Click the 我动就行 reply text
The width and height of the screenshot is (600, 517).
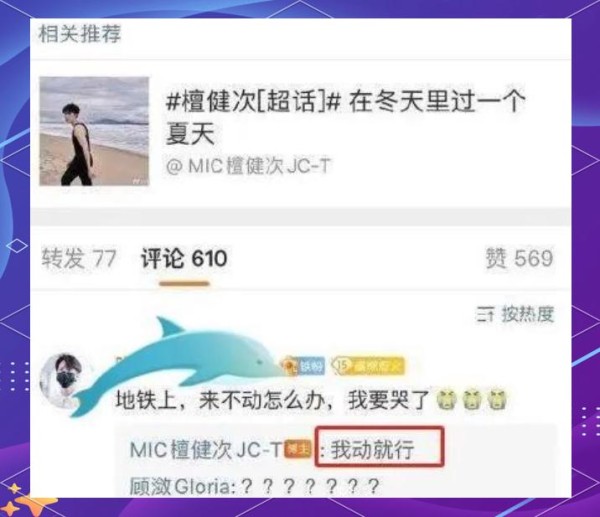tap(372, 449)
